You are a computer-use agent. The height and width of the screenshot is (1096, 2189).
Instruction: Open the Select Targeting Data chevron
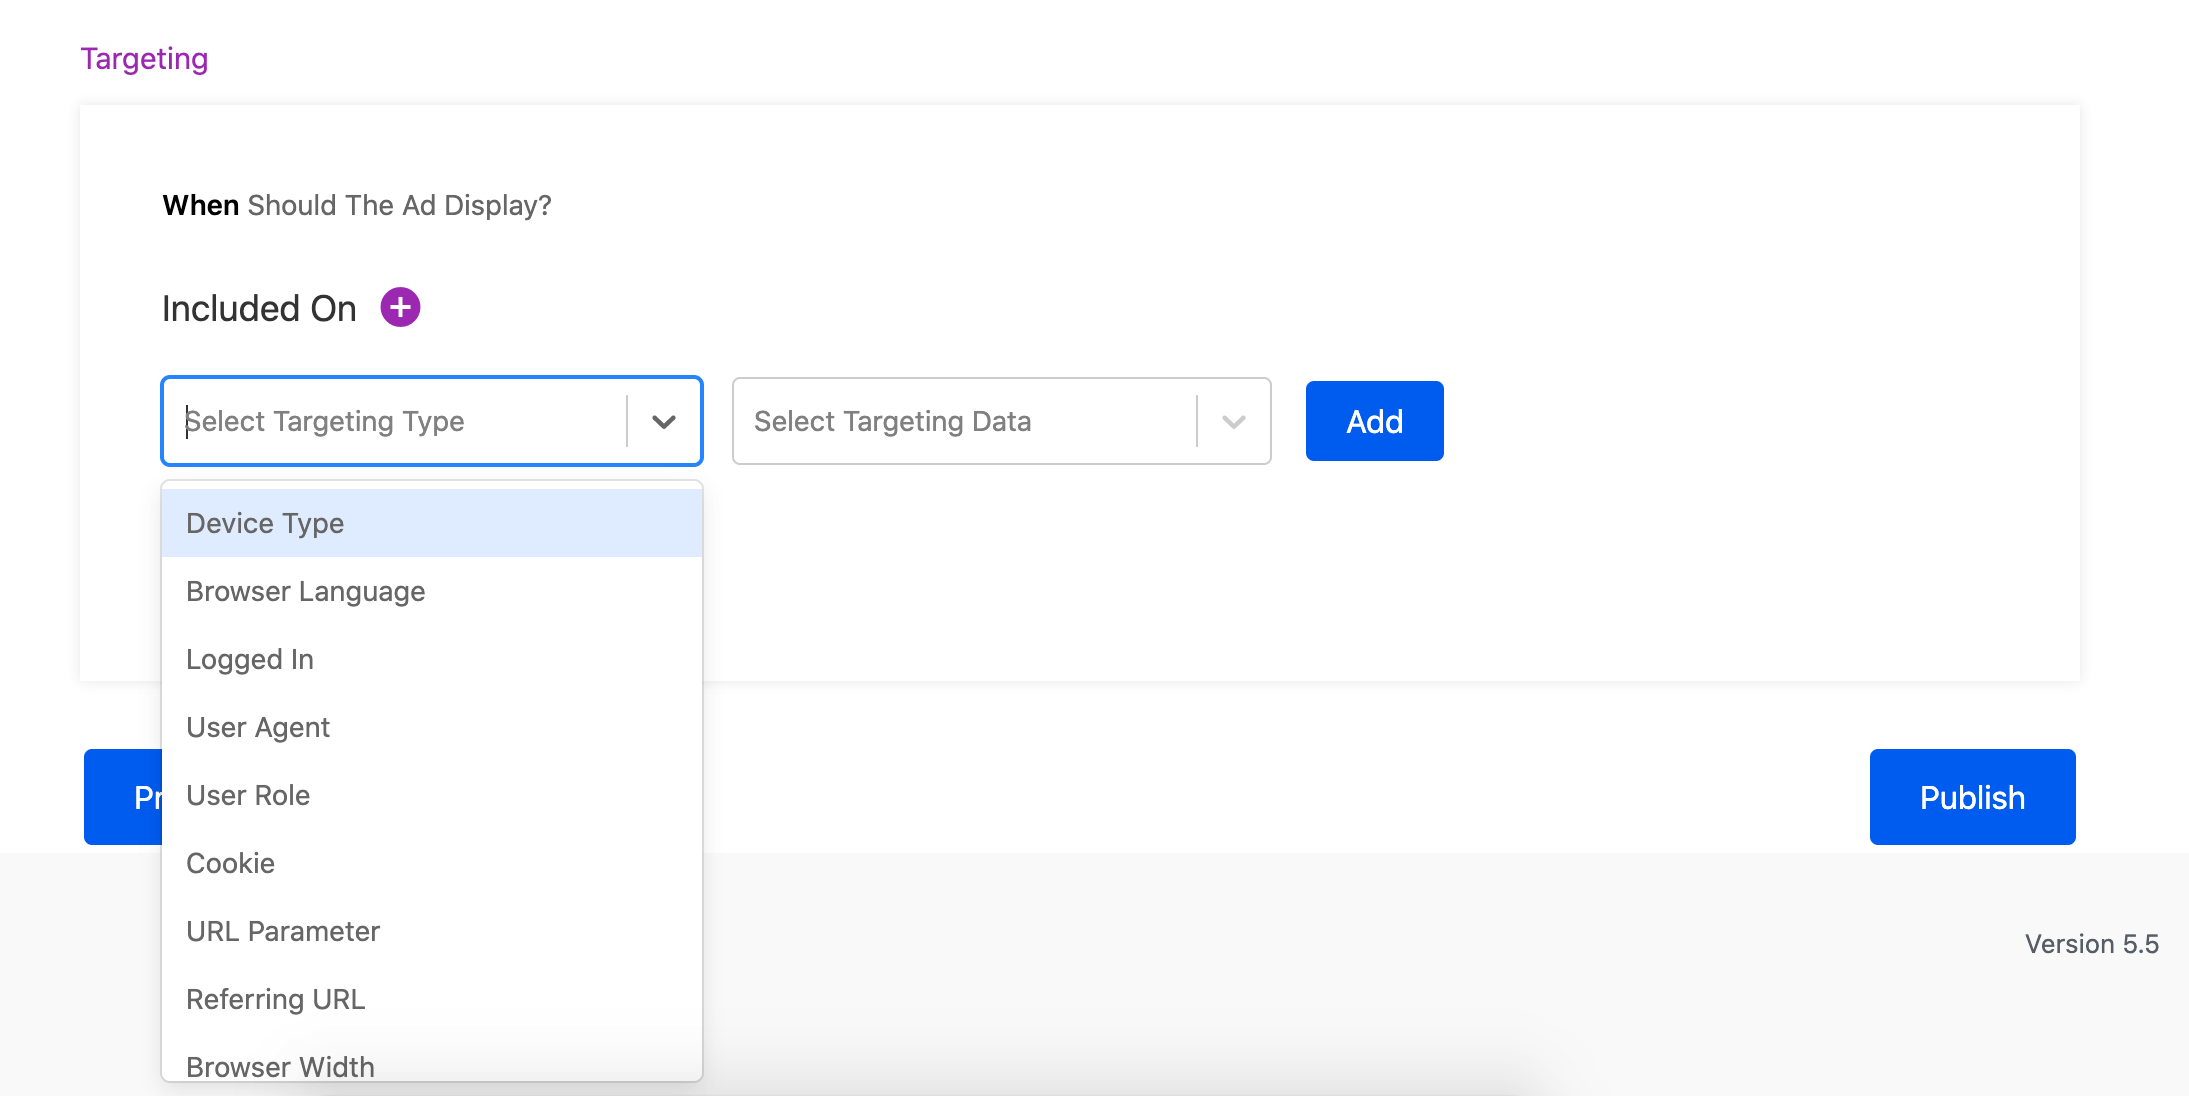(x=1234, y=421)
